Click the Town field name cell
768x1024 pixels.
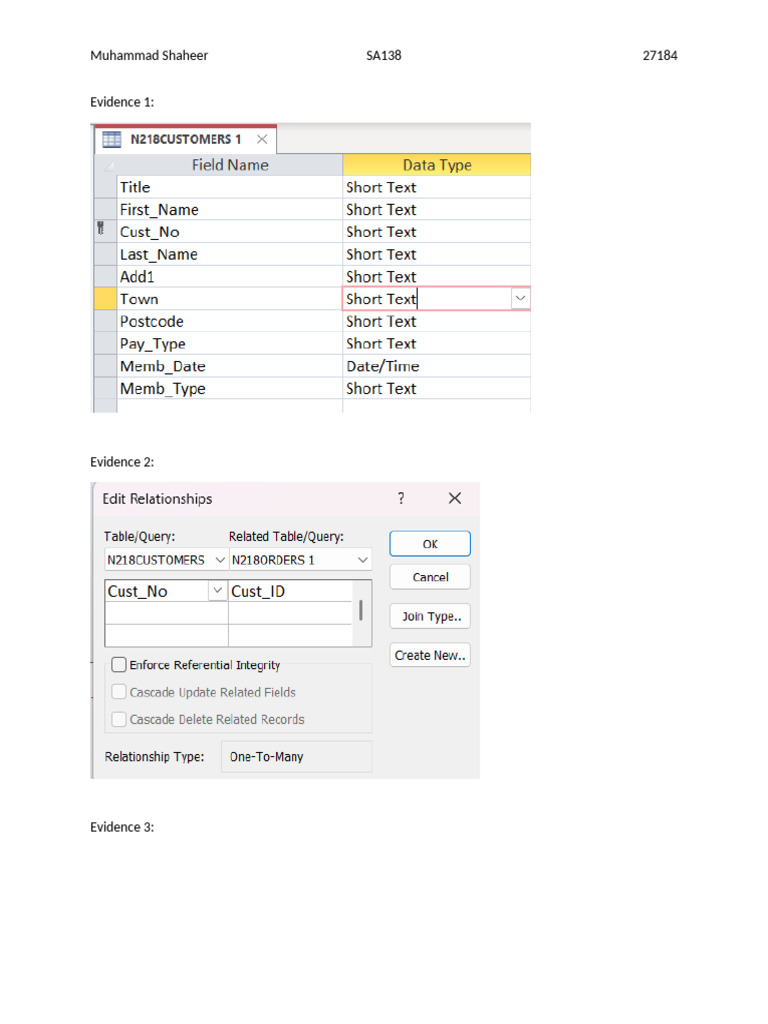[x=230, y=298]
